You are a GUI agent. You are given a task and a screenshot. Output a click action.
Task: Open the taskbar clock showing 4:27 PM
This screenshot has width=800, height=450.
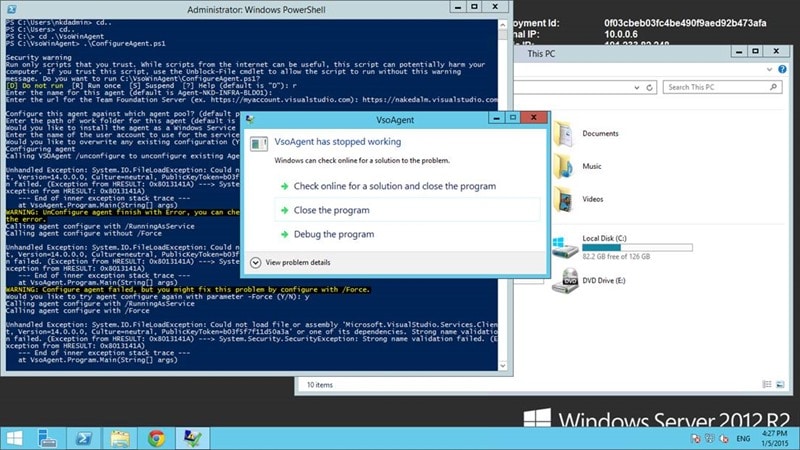click(x=775, y=438)
